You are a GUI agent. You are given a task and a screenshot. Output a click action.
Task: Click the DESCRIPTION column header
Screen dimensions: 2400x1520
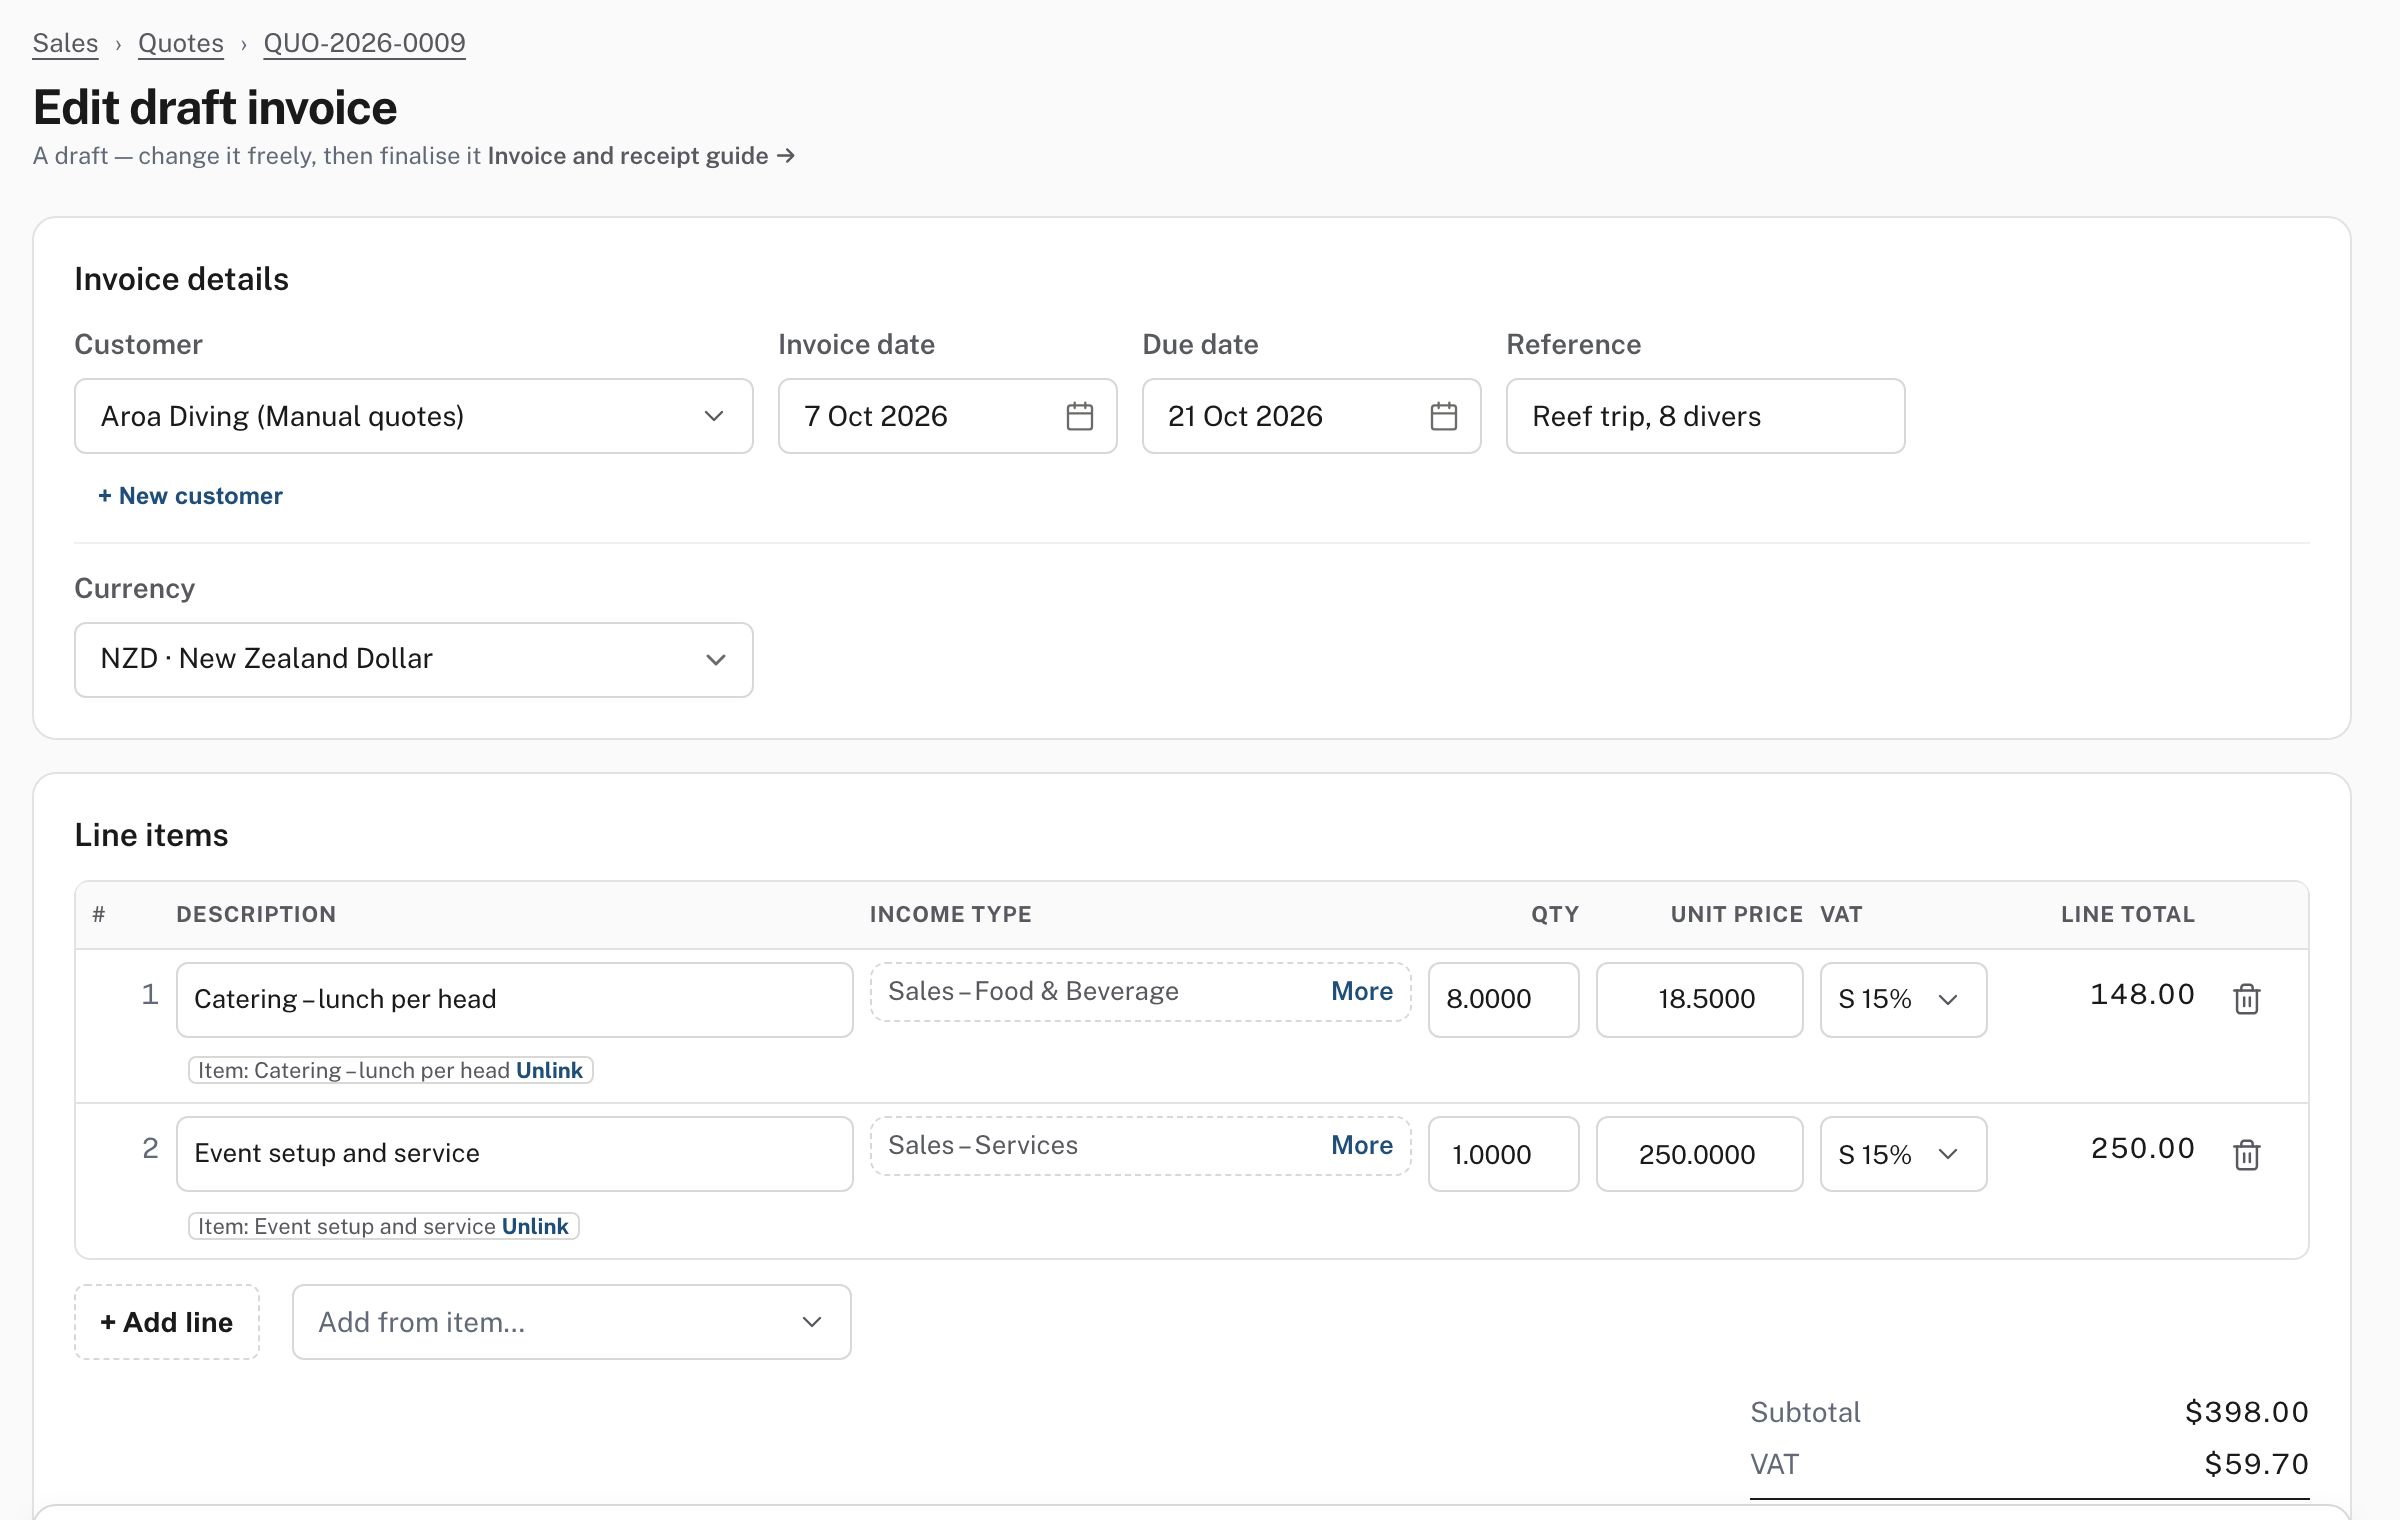pyautogui.click(x=256, y=914)
